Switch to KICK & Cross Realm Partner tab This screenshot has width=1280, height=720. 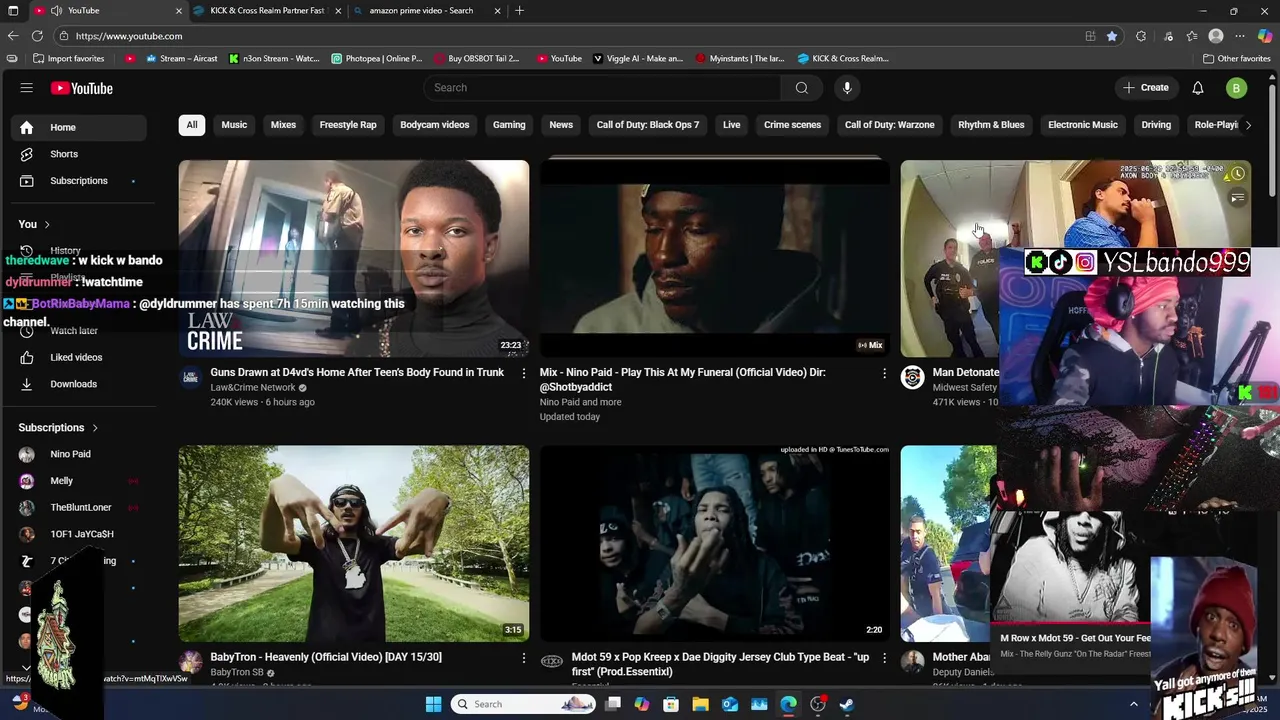pyautogui.click(x=267, y=11)
